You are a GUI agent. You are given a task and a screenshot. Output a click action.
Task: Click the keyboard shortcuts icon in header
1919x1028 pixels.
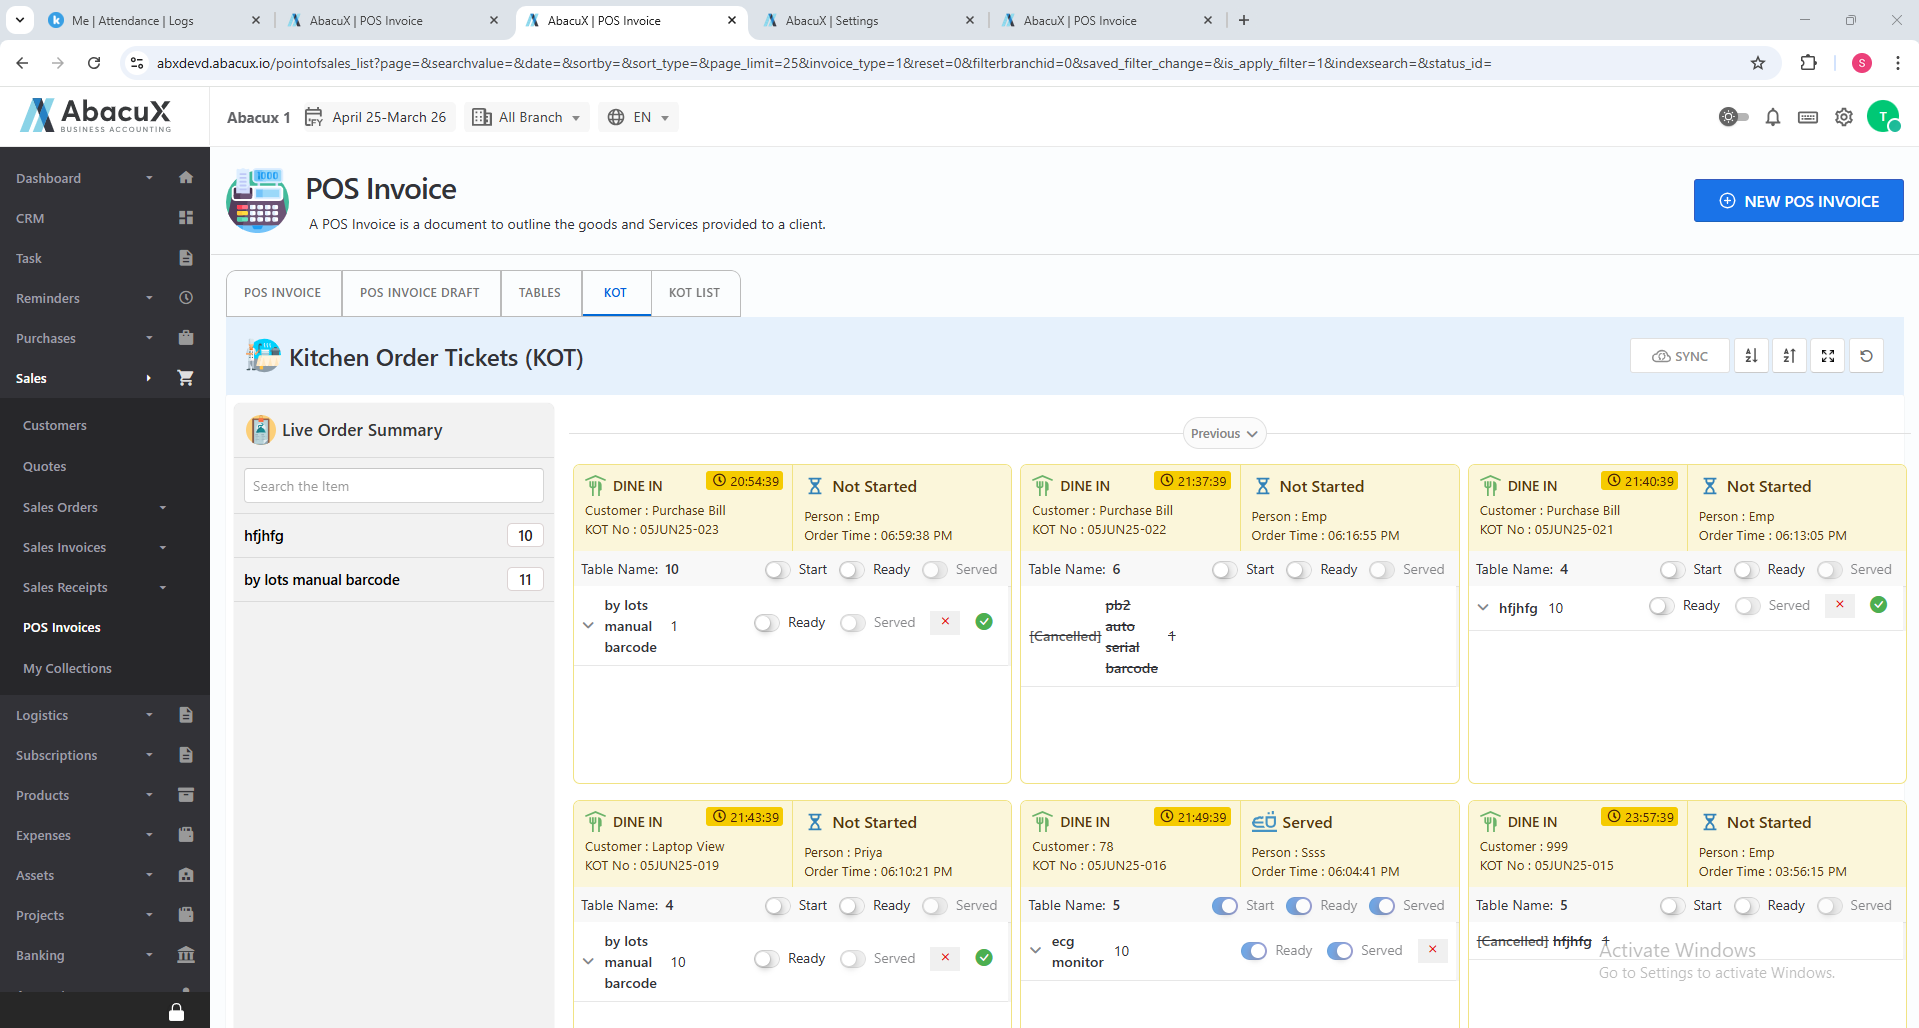point(1807,117)
